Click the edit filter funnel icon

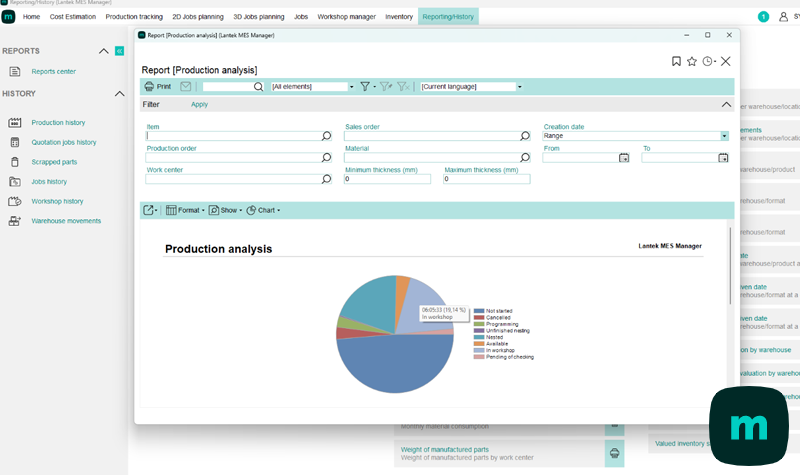click(386, 86)
